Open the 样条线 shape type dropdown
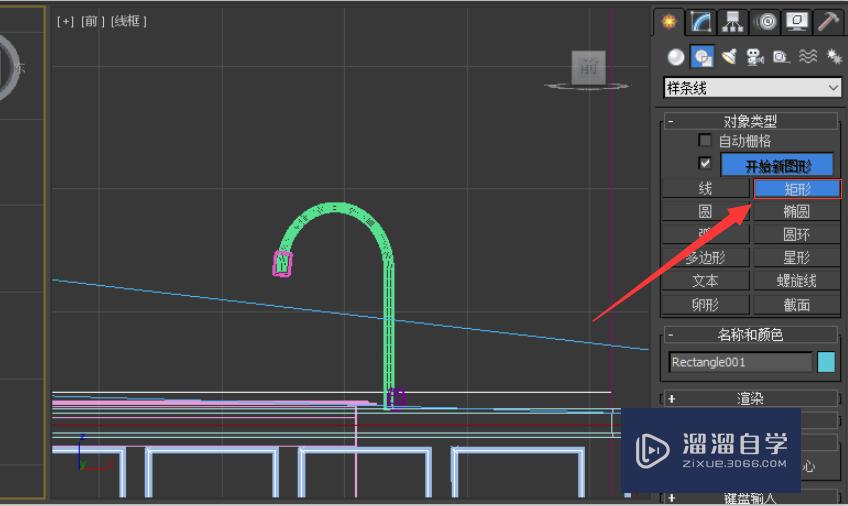This screenshot has height=506, width=848. coord(752,88)
